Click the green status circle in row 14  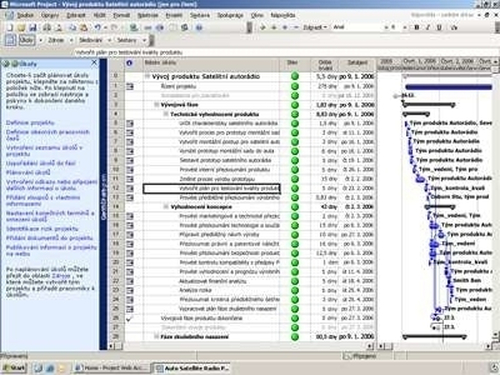(x=295, y=207)
